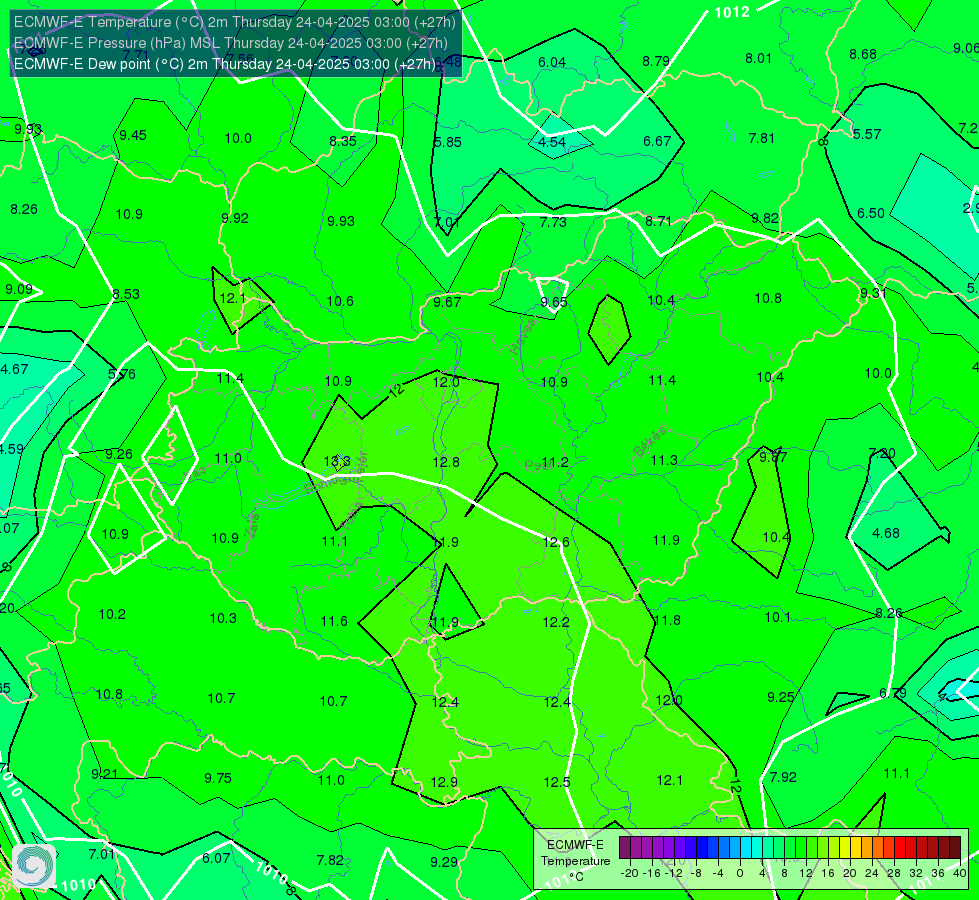Click the 9.87 temperature value

[773, 457]
